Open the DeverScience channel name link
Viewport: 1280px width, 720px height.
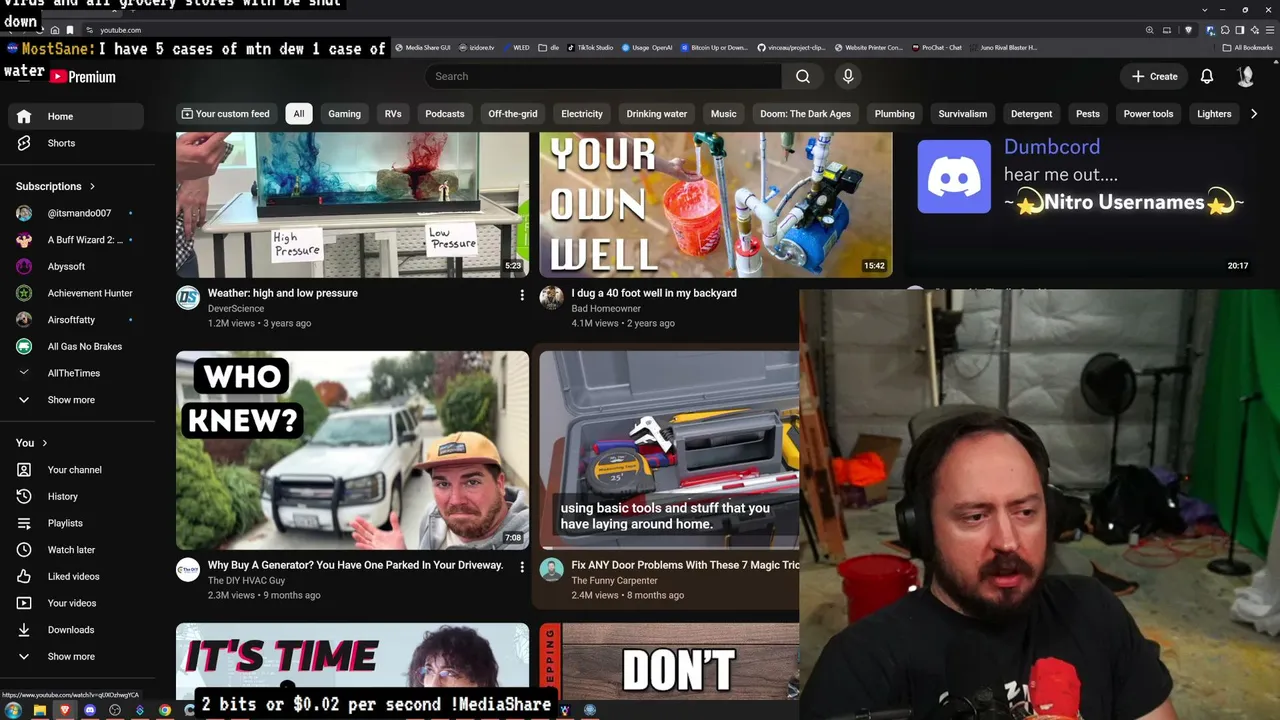[236, 309]
